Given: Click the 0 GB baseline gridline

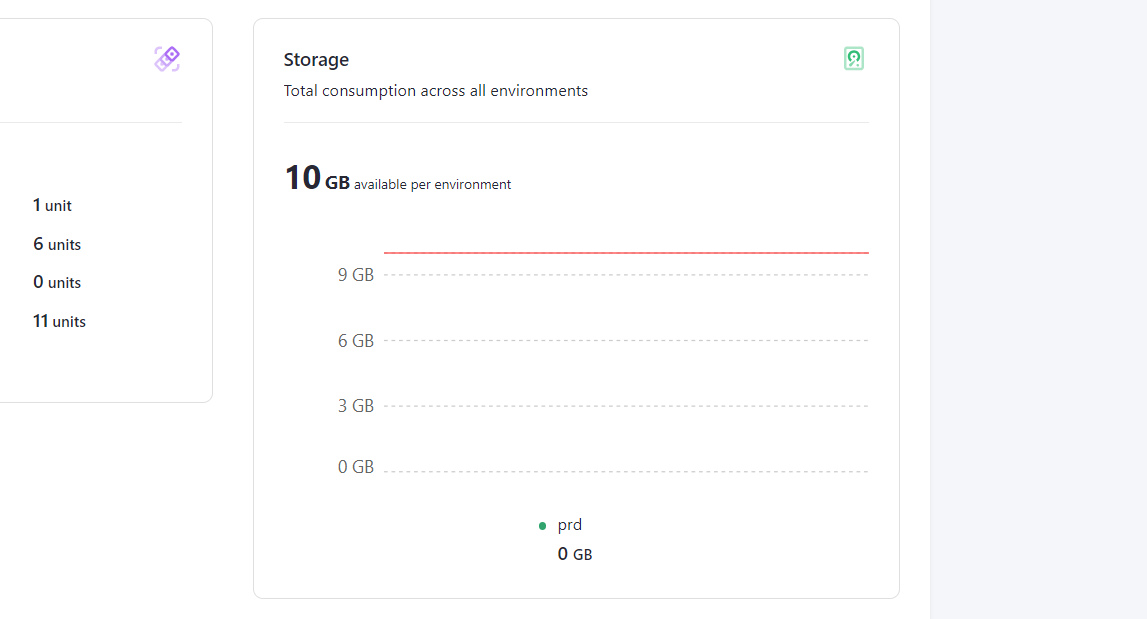Looking at the screenshot, I should pos(626,472).
